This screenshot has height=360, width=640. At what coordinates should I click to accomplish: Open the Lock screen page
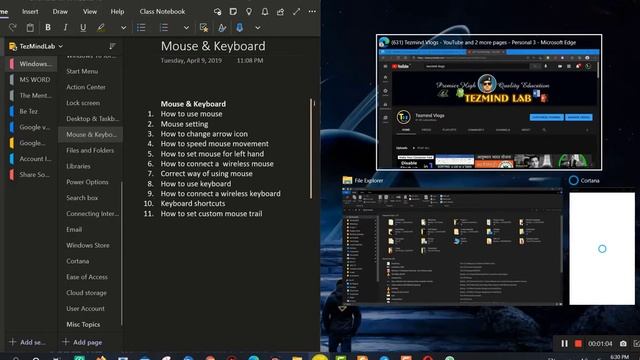coord(90,103)
